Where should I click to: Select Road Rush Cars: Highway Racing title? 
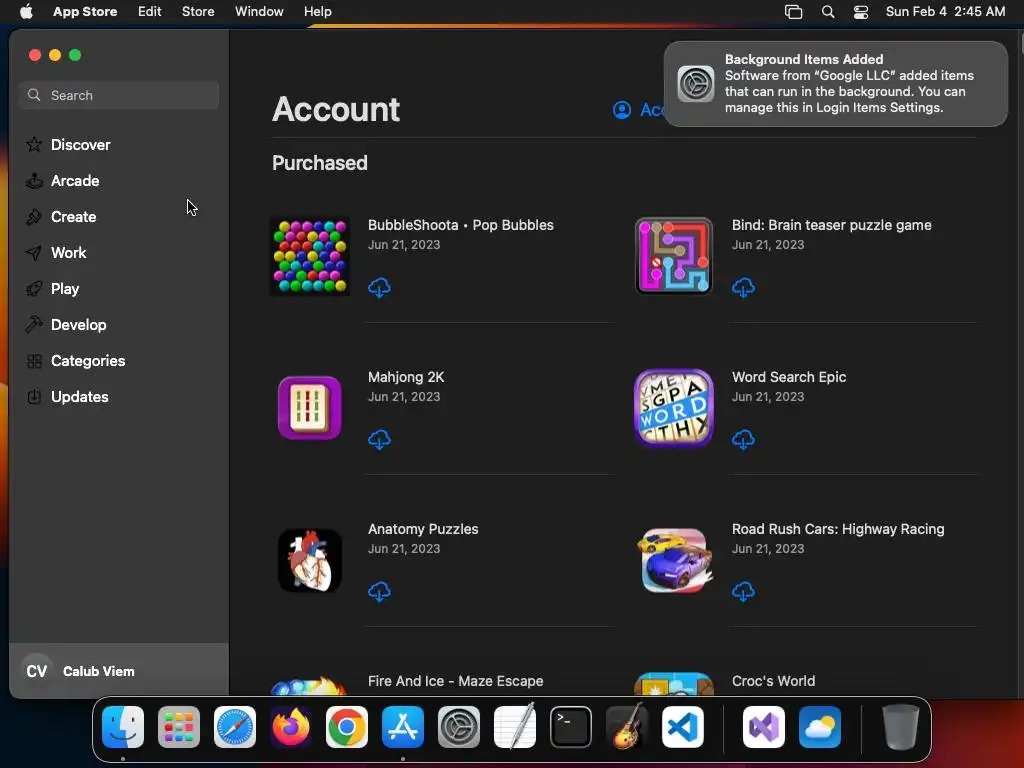click(838, 529)
